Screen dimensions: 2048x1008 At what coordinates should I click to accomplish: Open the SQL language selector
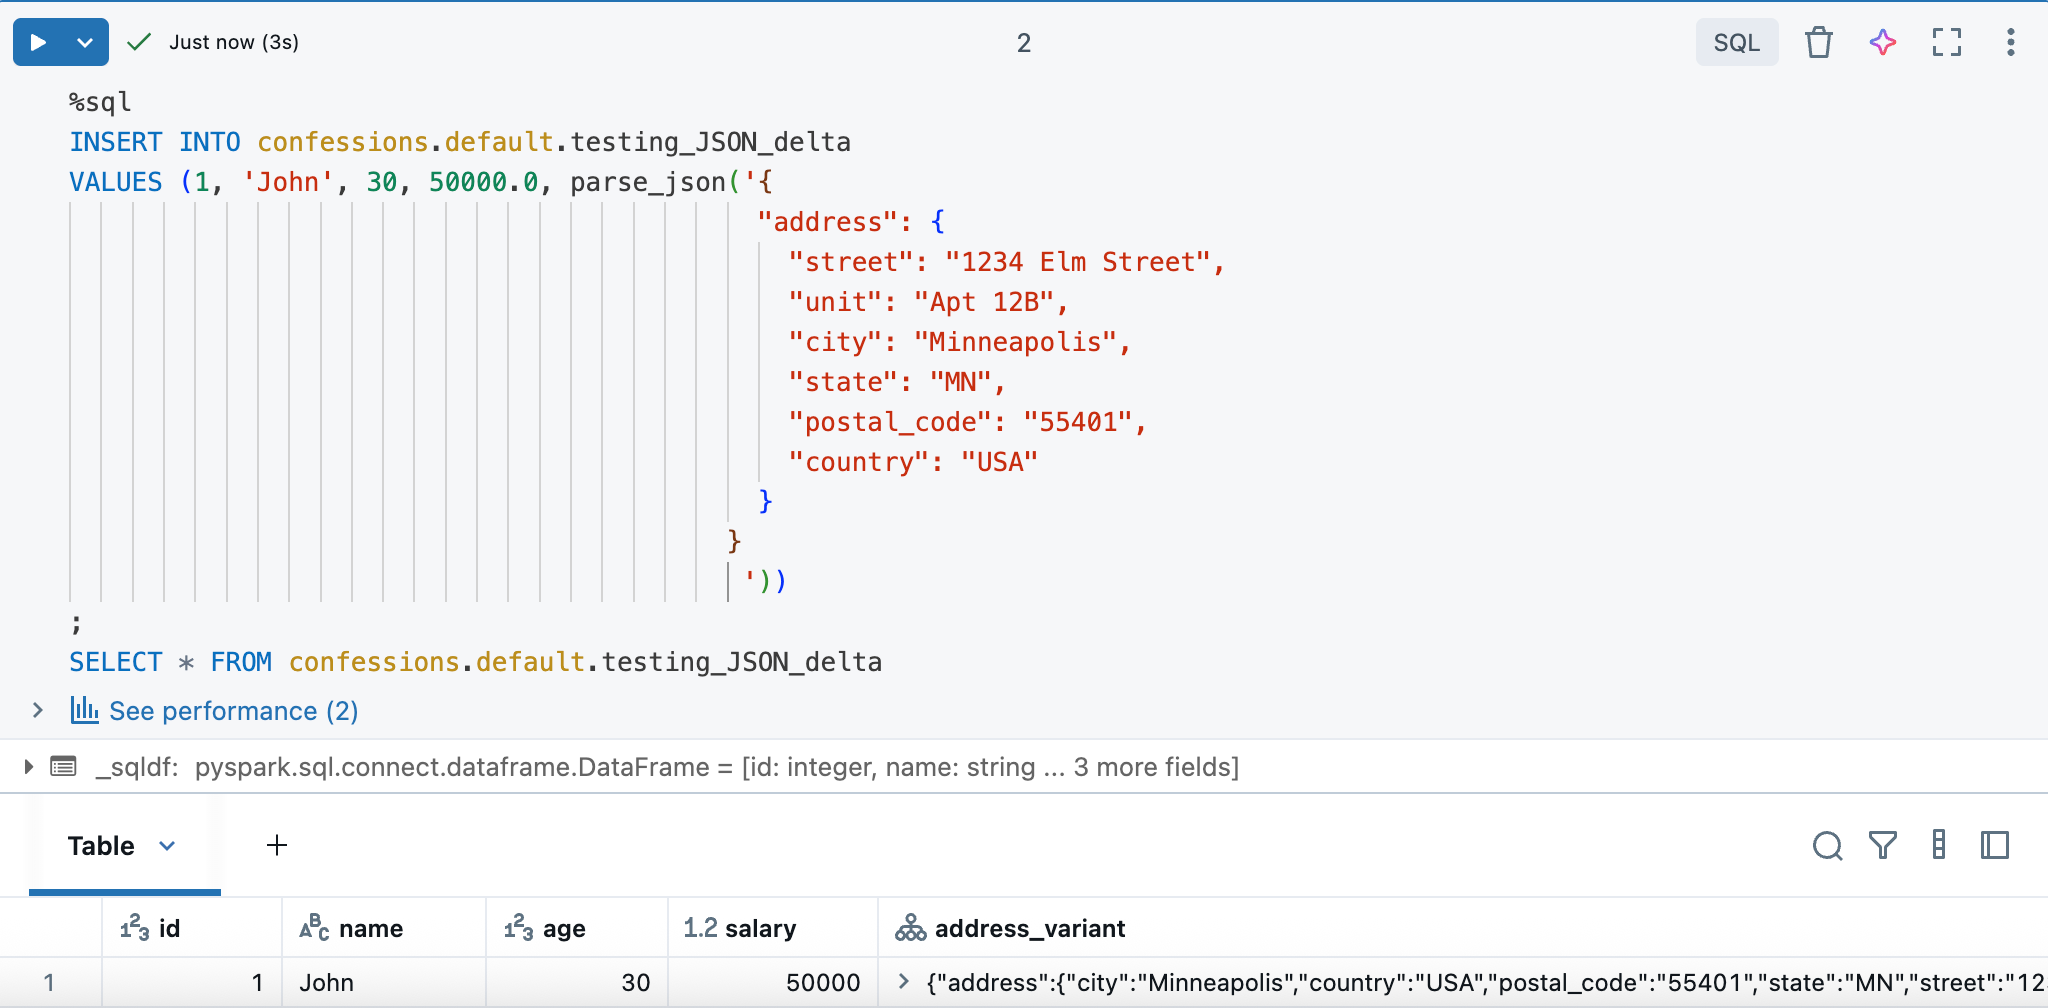tap(1737, 41)
